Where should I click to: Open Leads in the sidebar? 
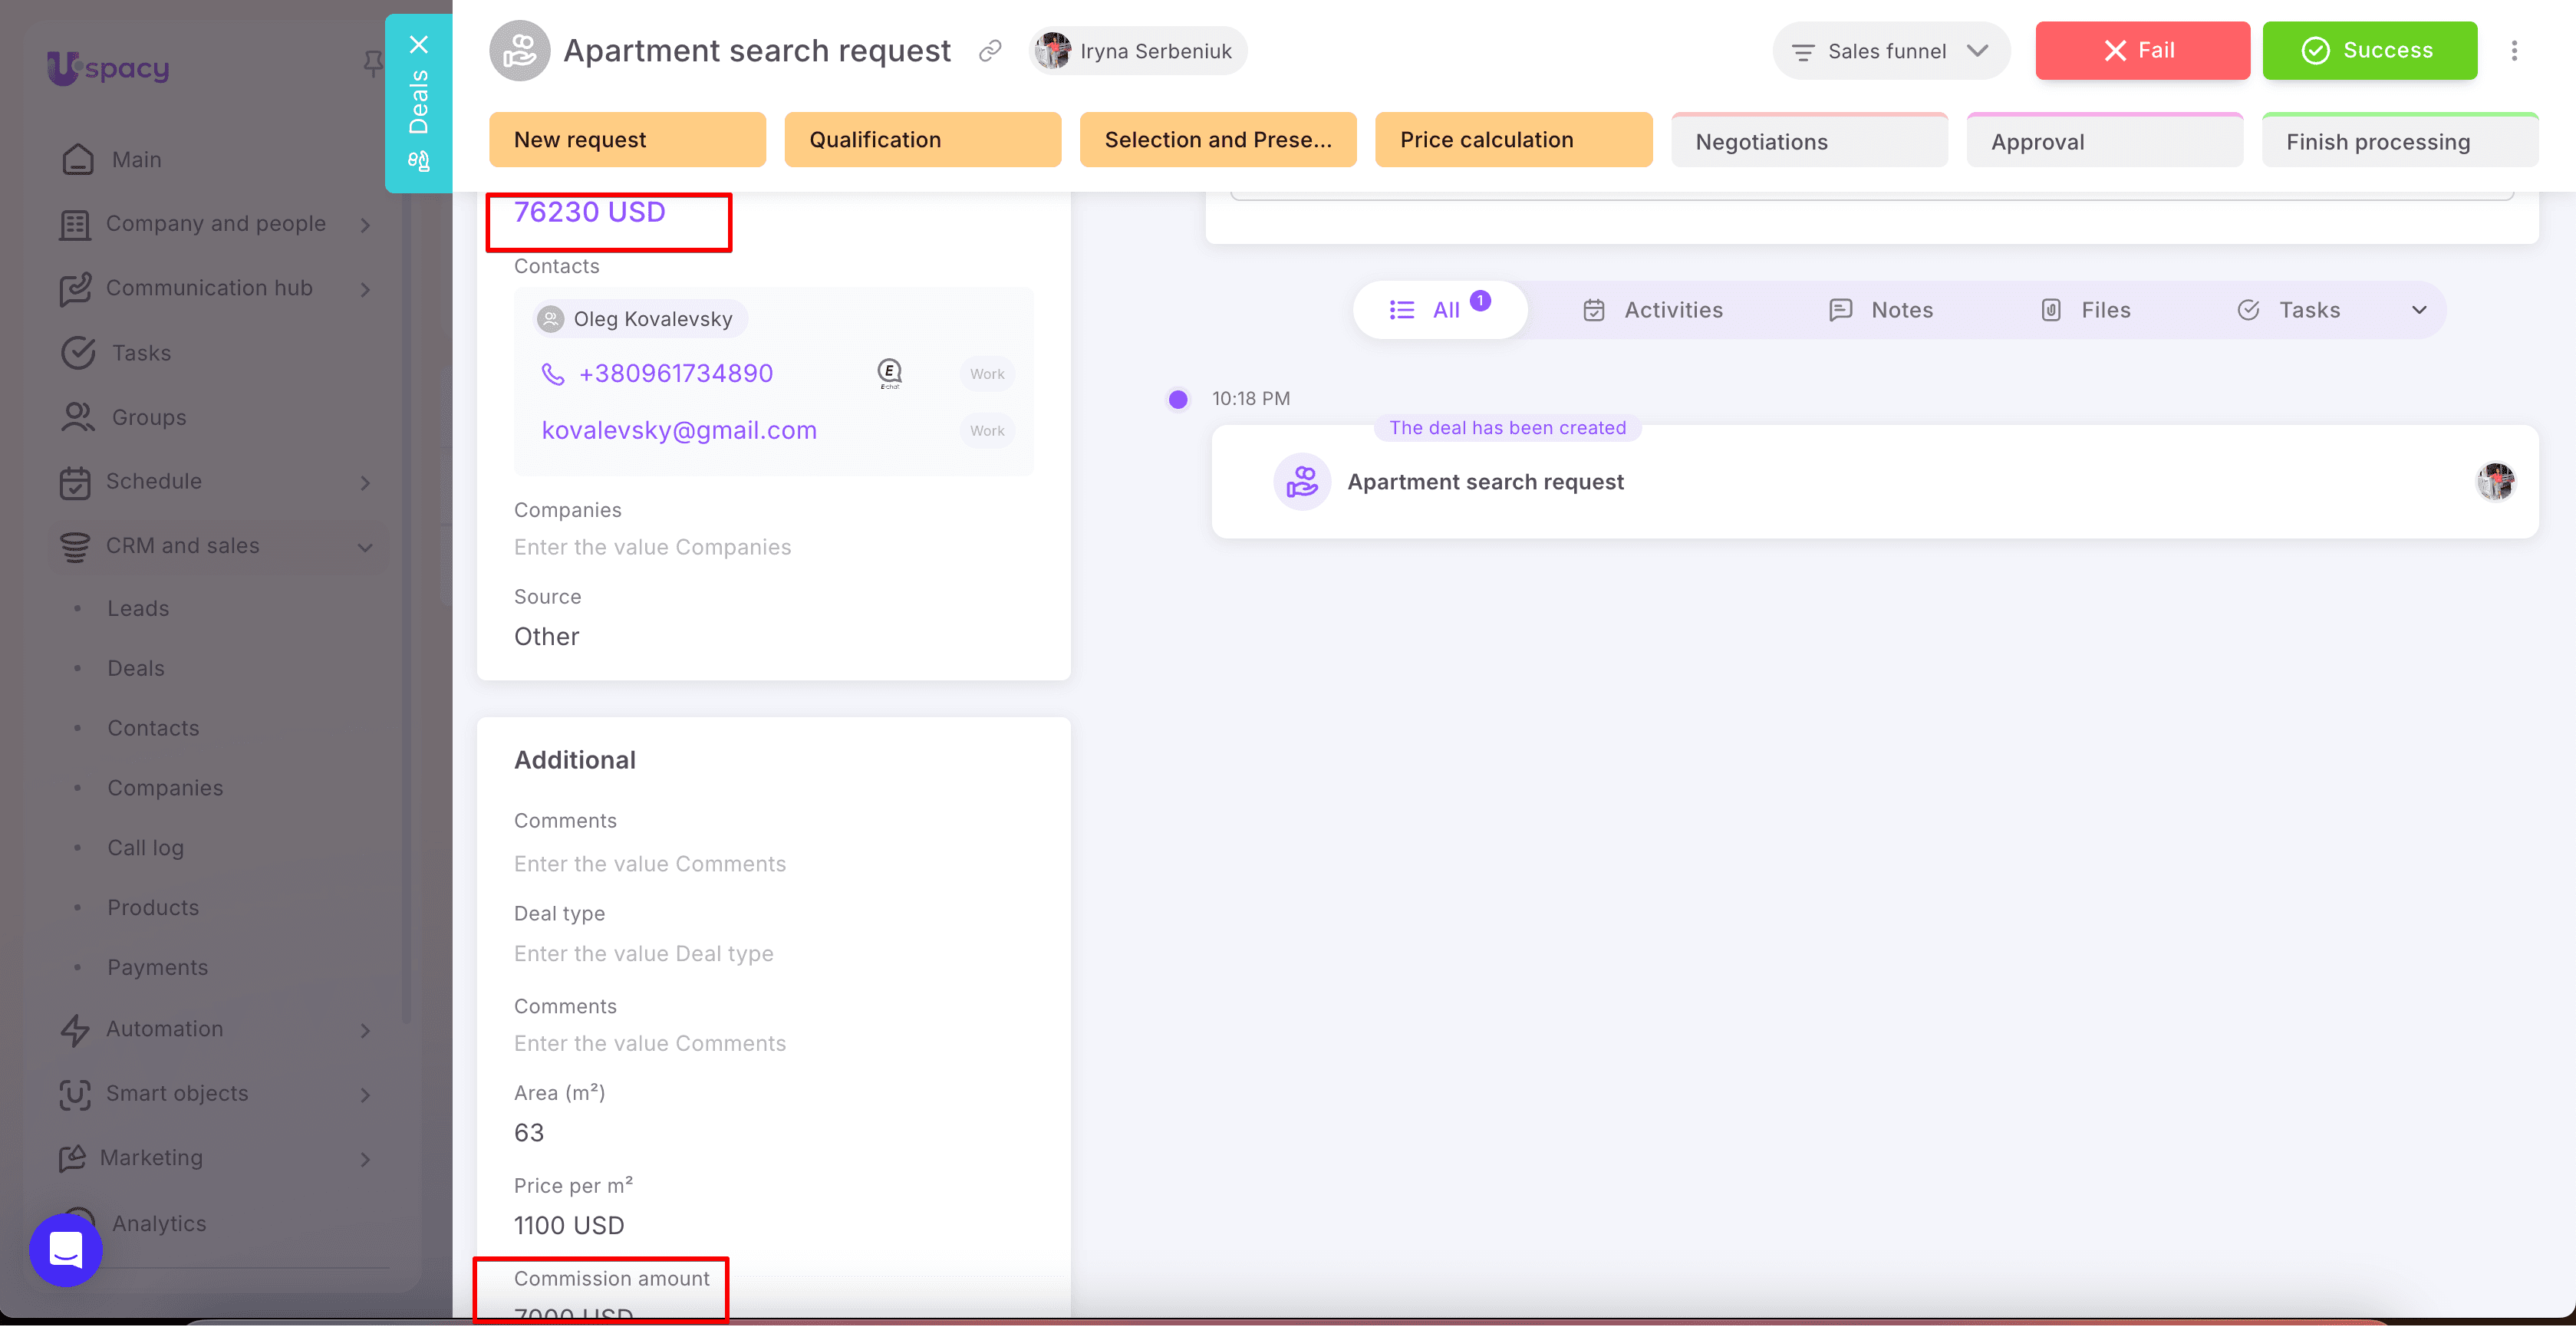tap(138, 608)
